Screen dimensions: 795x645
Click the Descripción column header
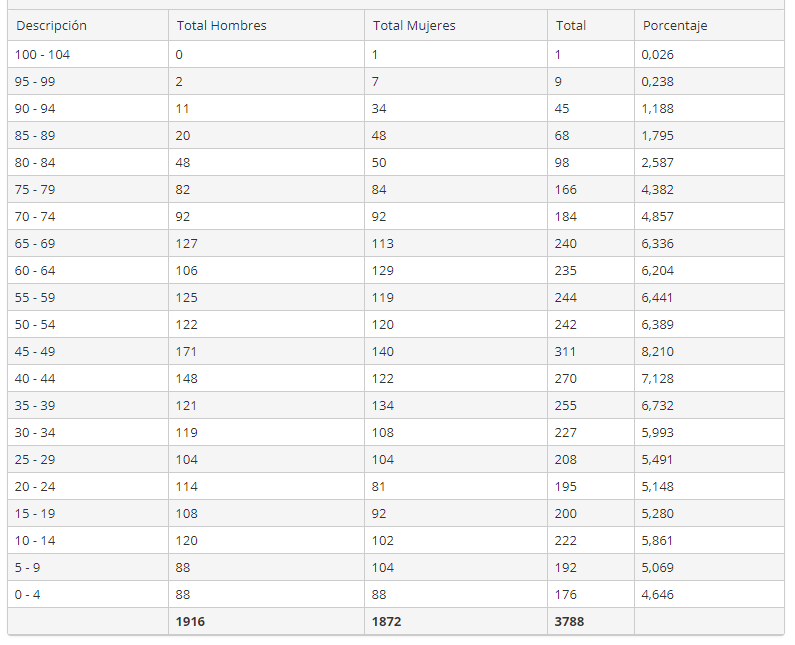pos(52,25)
